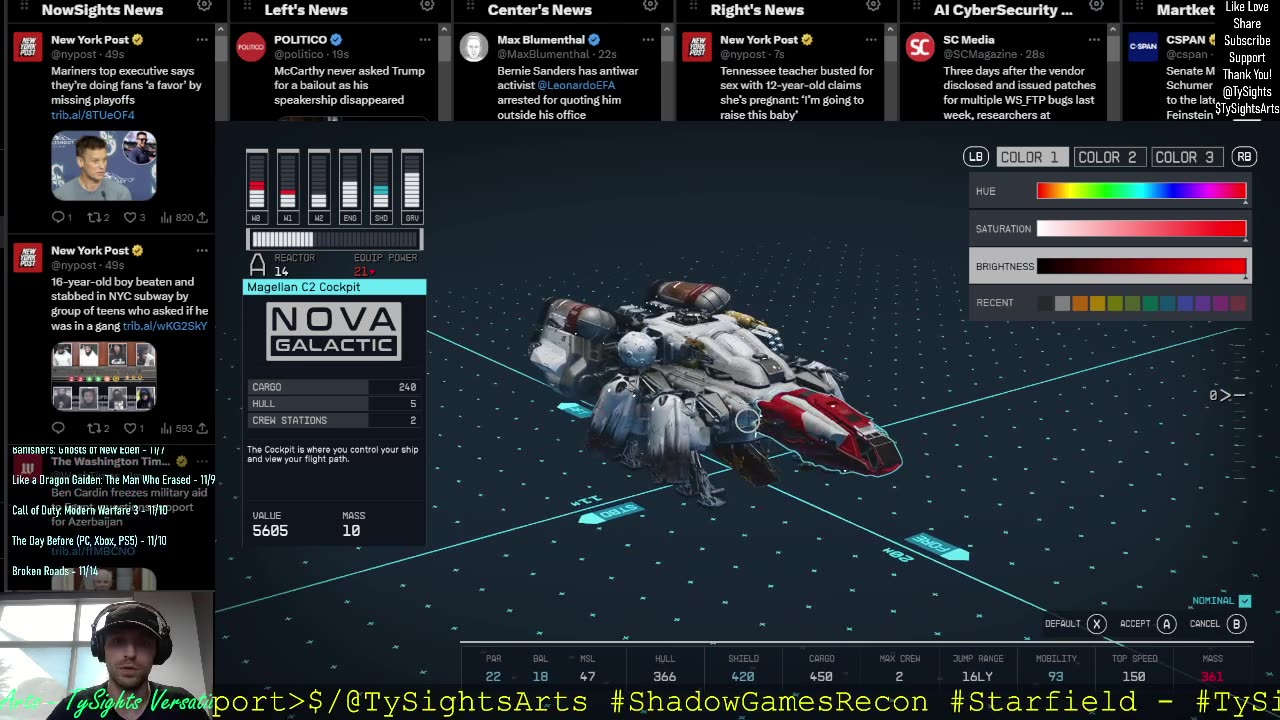Open Left's News column settings gear
The width and height of the screenshot is (1280, 720).
point(427,5)
